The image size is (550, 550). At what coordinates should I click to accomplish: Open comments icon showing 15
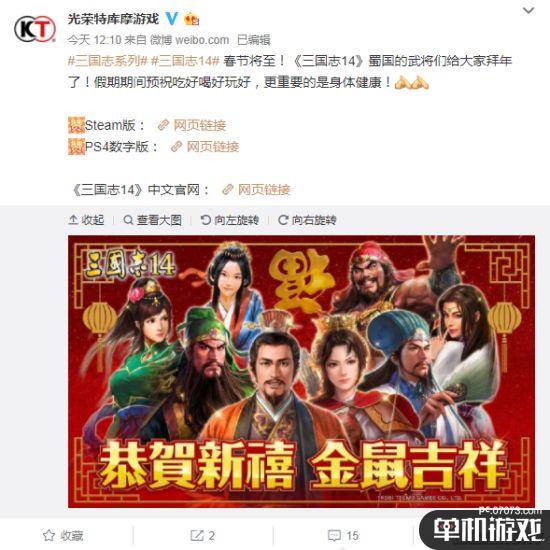pos(343,535)
